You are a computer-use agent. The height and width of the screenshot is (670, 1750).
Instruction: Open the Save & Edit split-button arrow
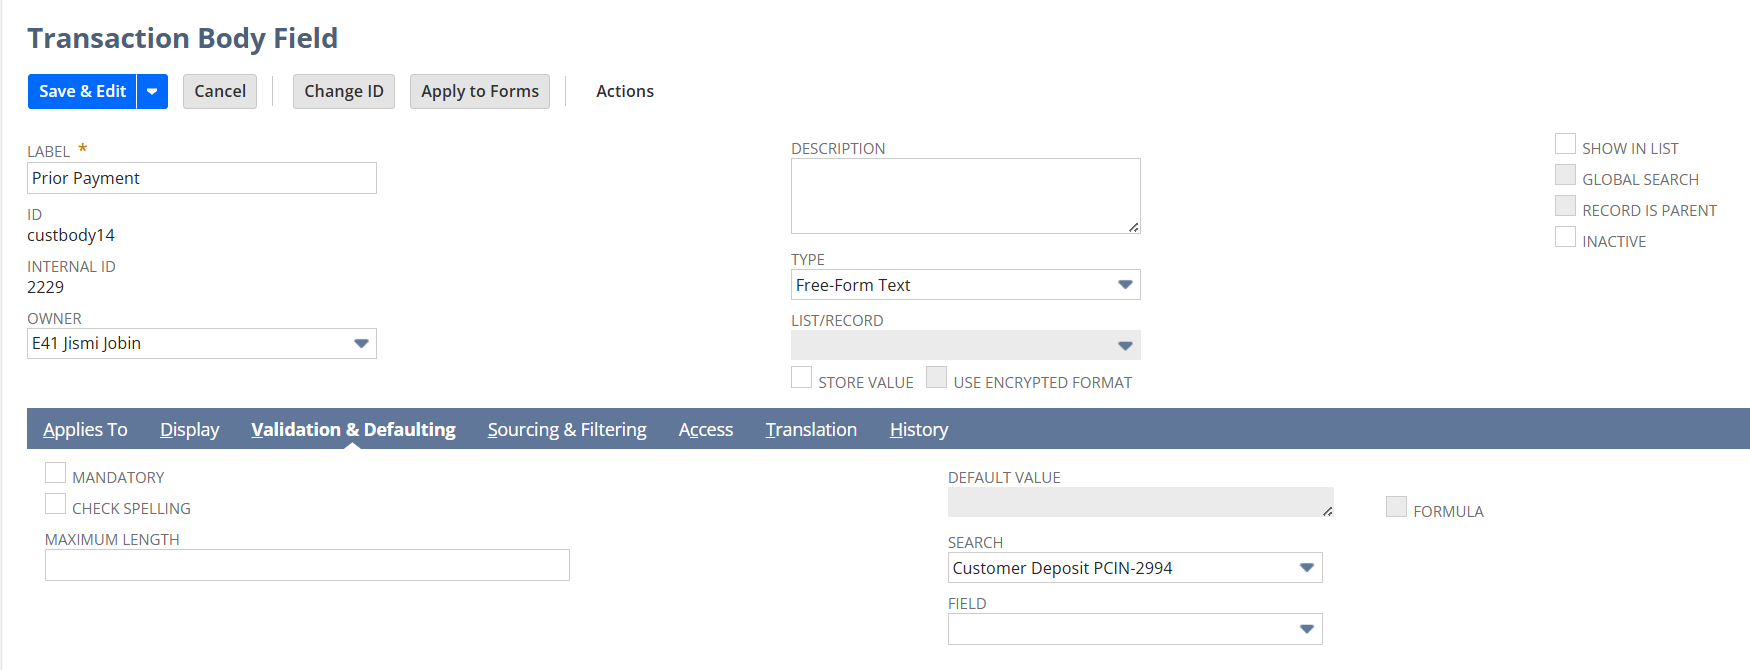click(x=152, y=91)
